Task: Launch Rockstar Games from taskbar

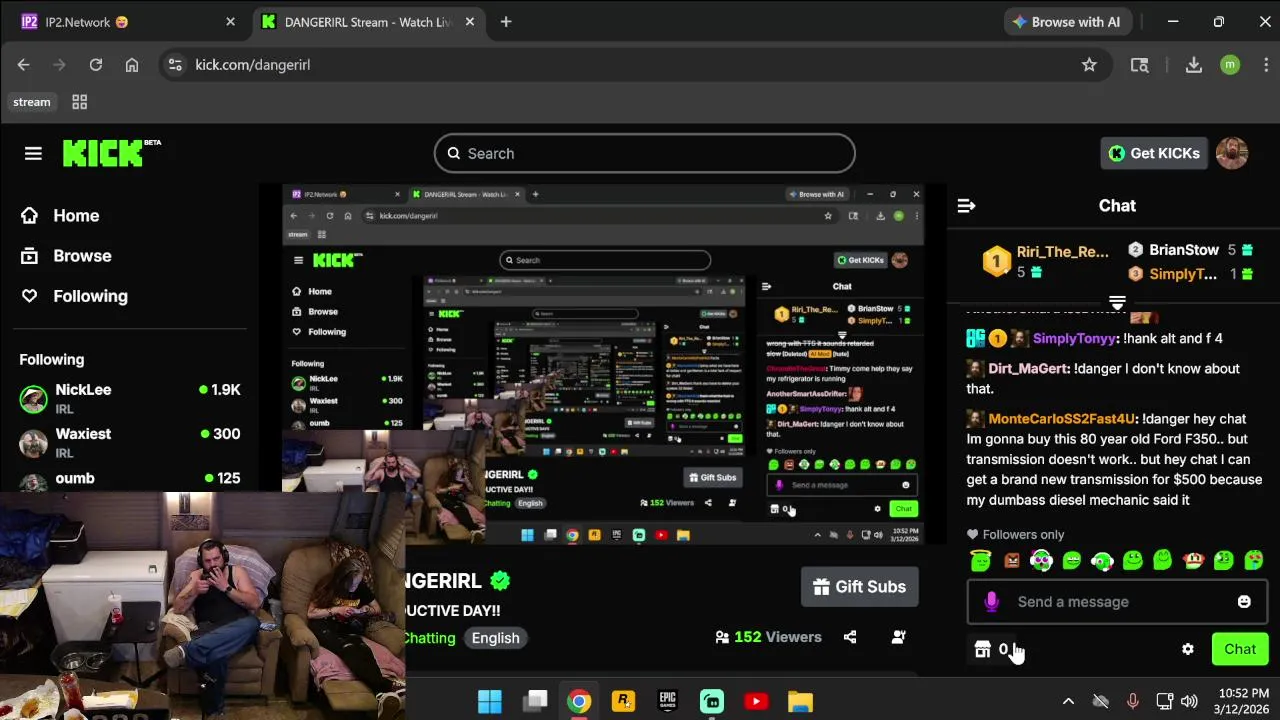Action: click(623, 701)
